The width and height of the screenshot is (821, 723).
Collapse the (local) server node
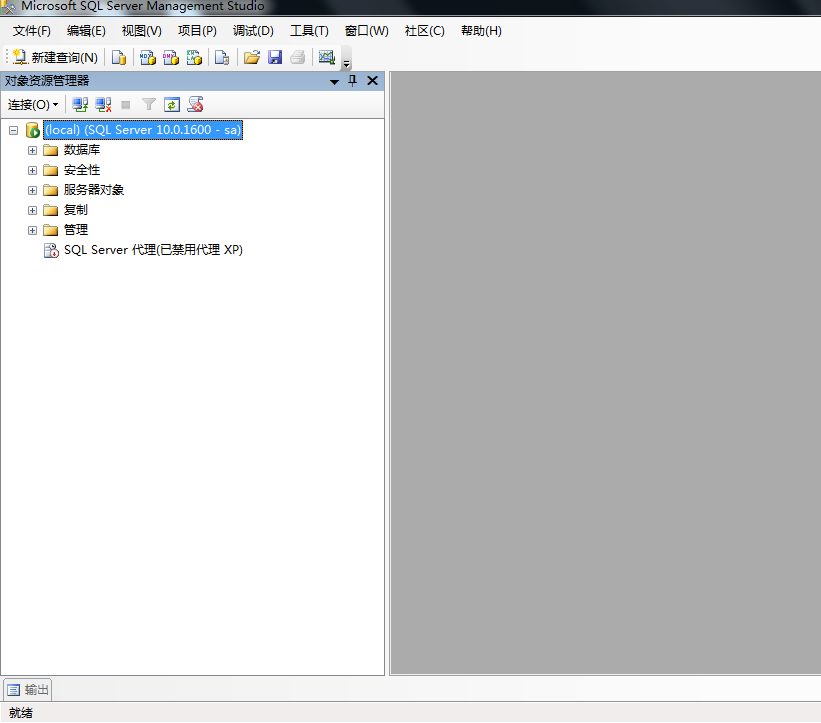[14, 130]
